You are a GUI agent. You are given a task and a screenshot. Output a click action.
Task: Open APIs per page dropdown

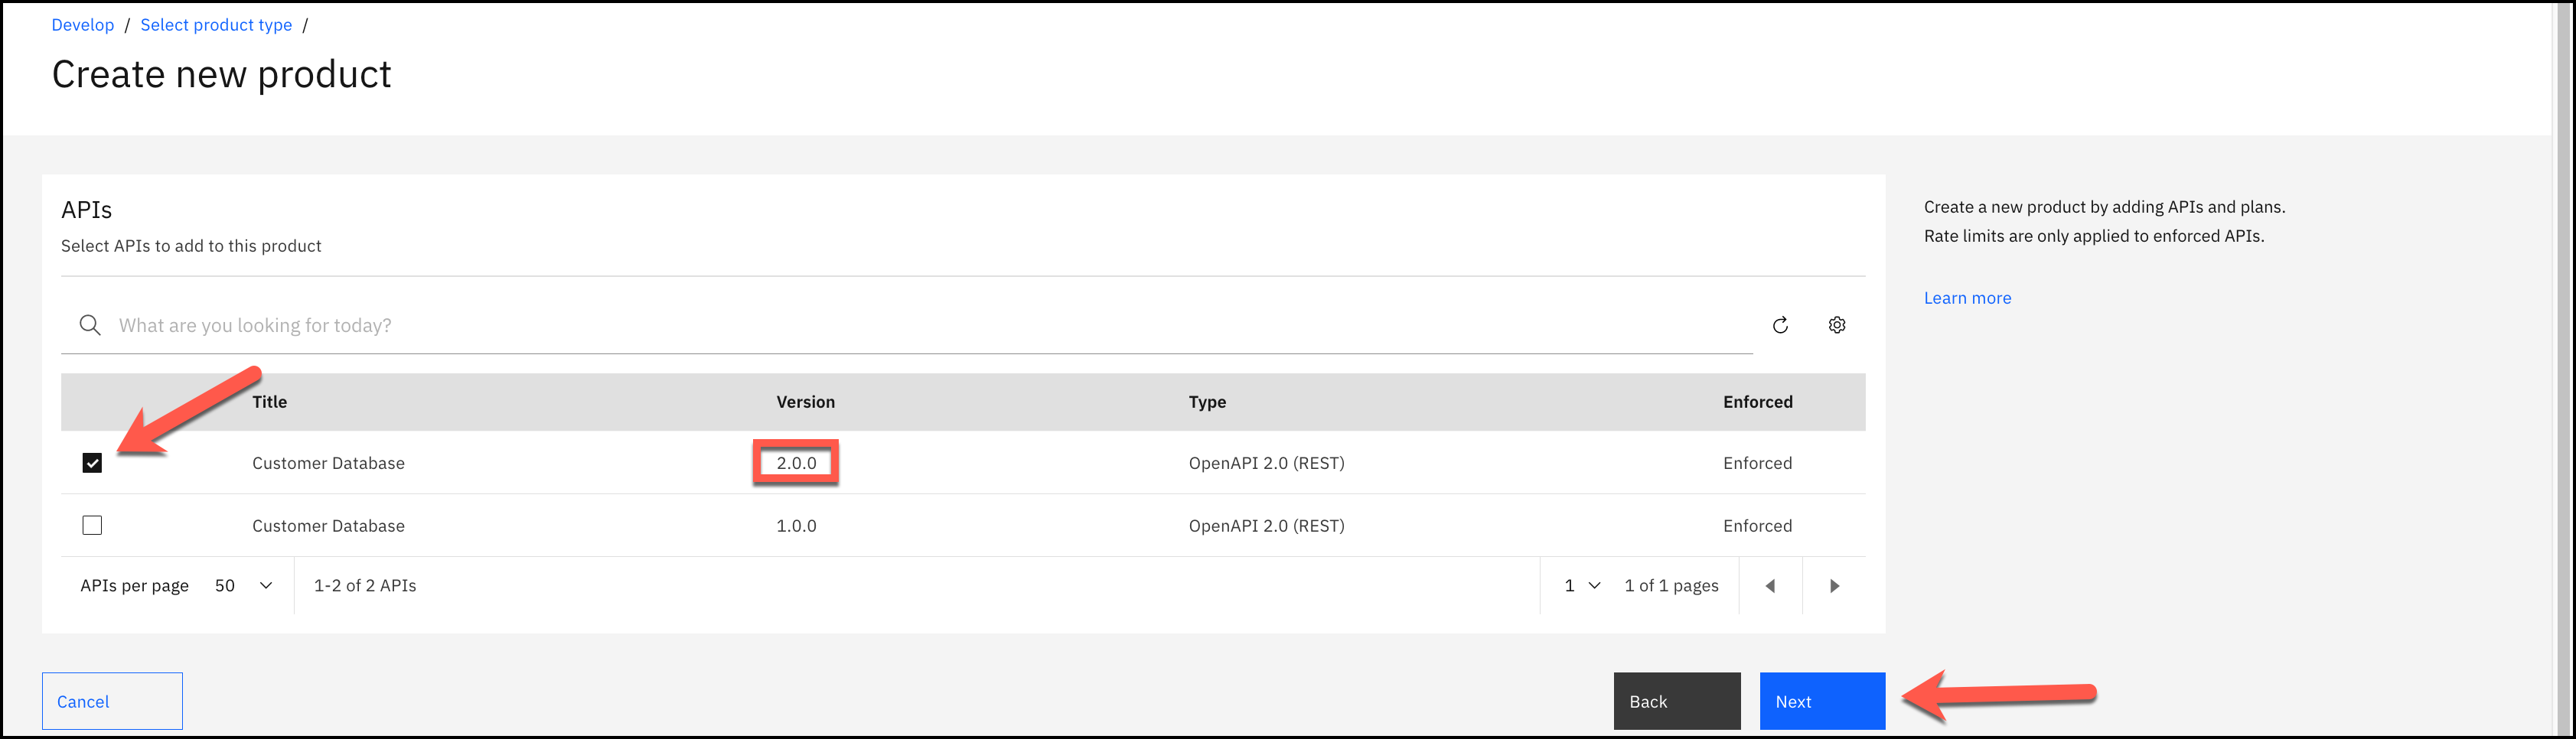[x=243, y=586]
